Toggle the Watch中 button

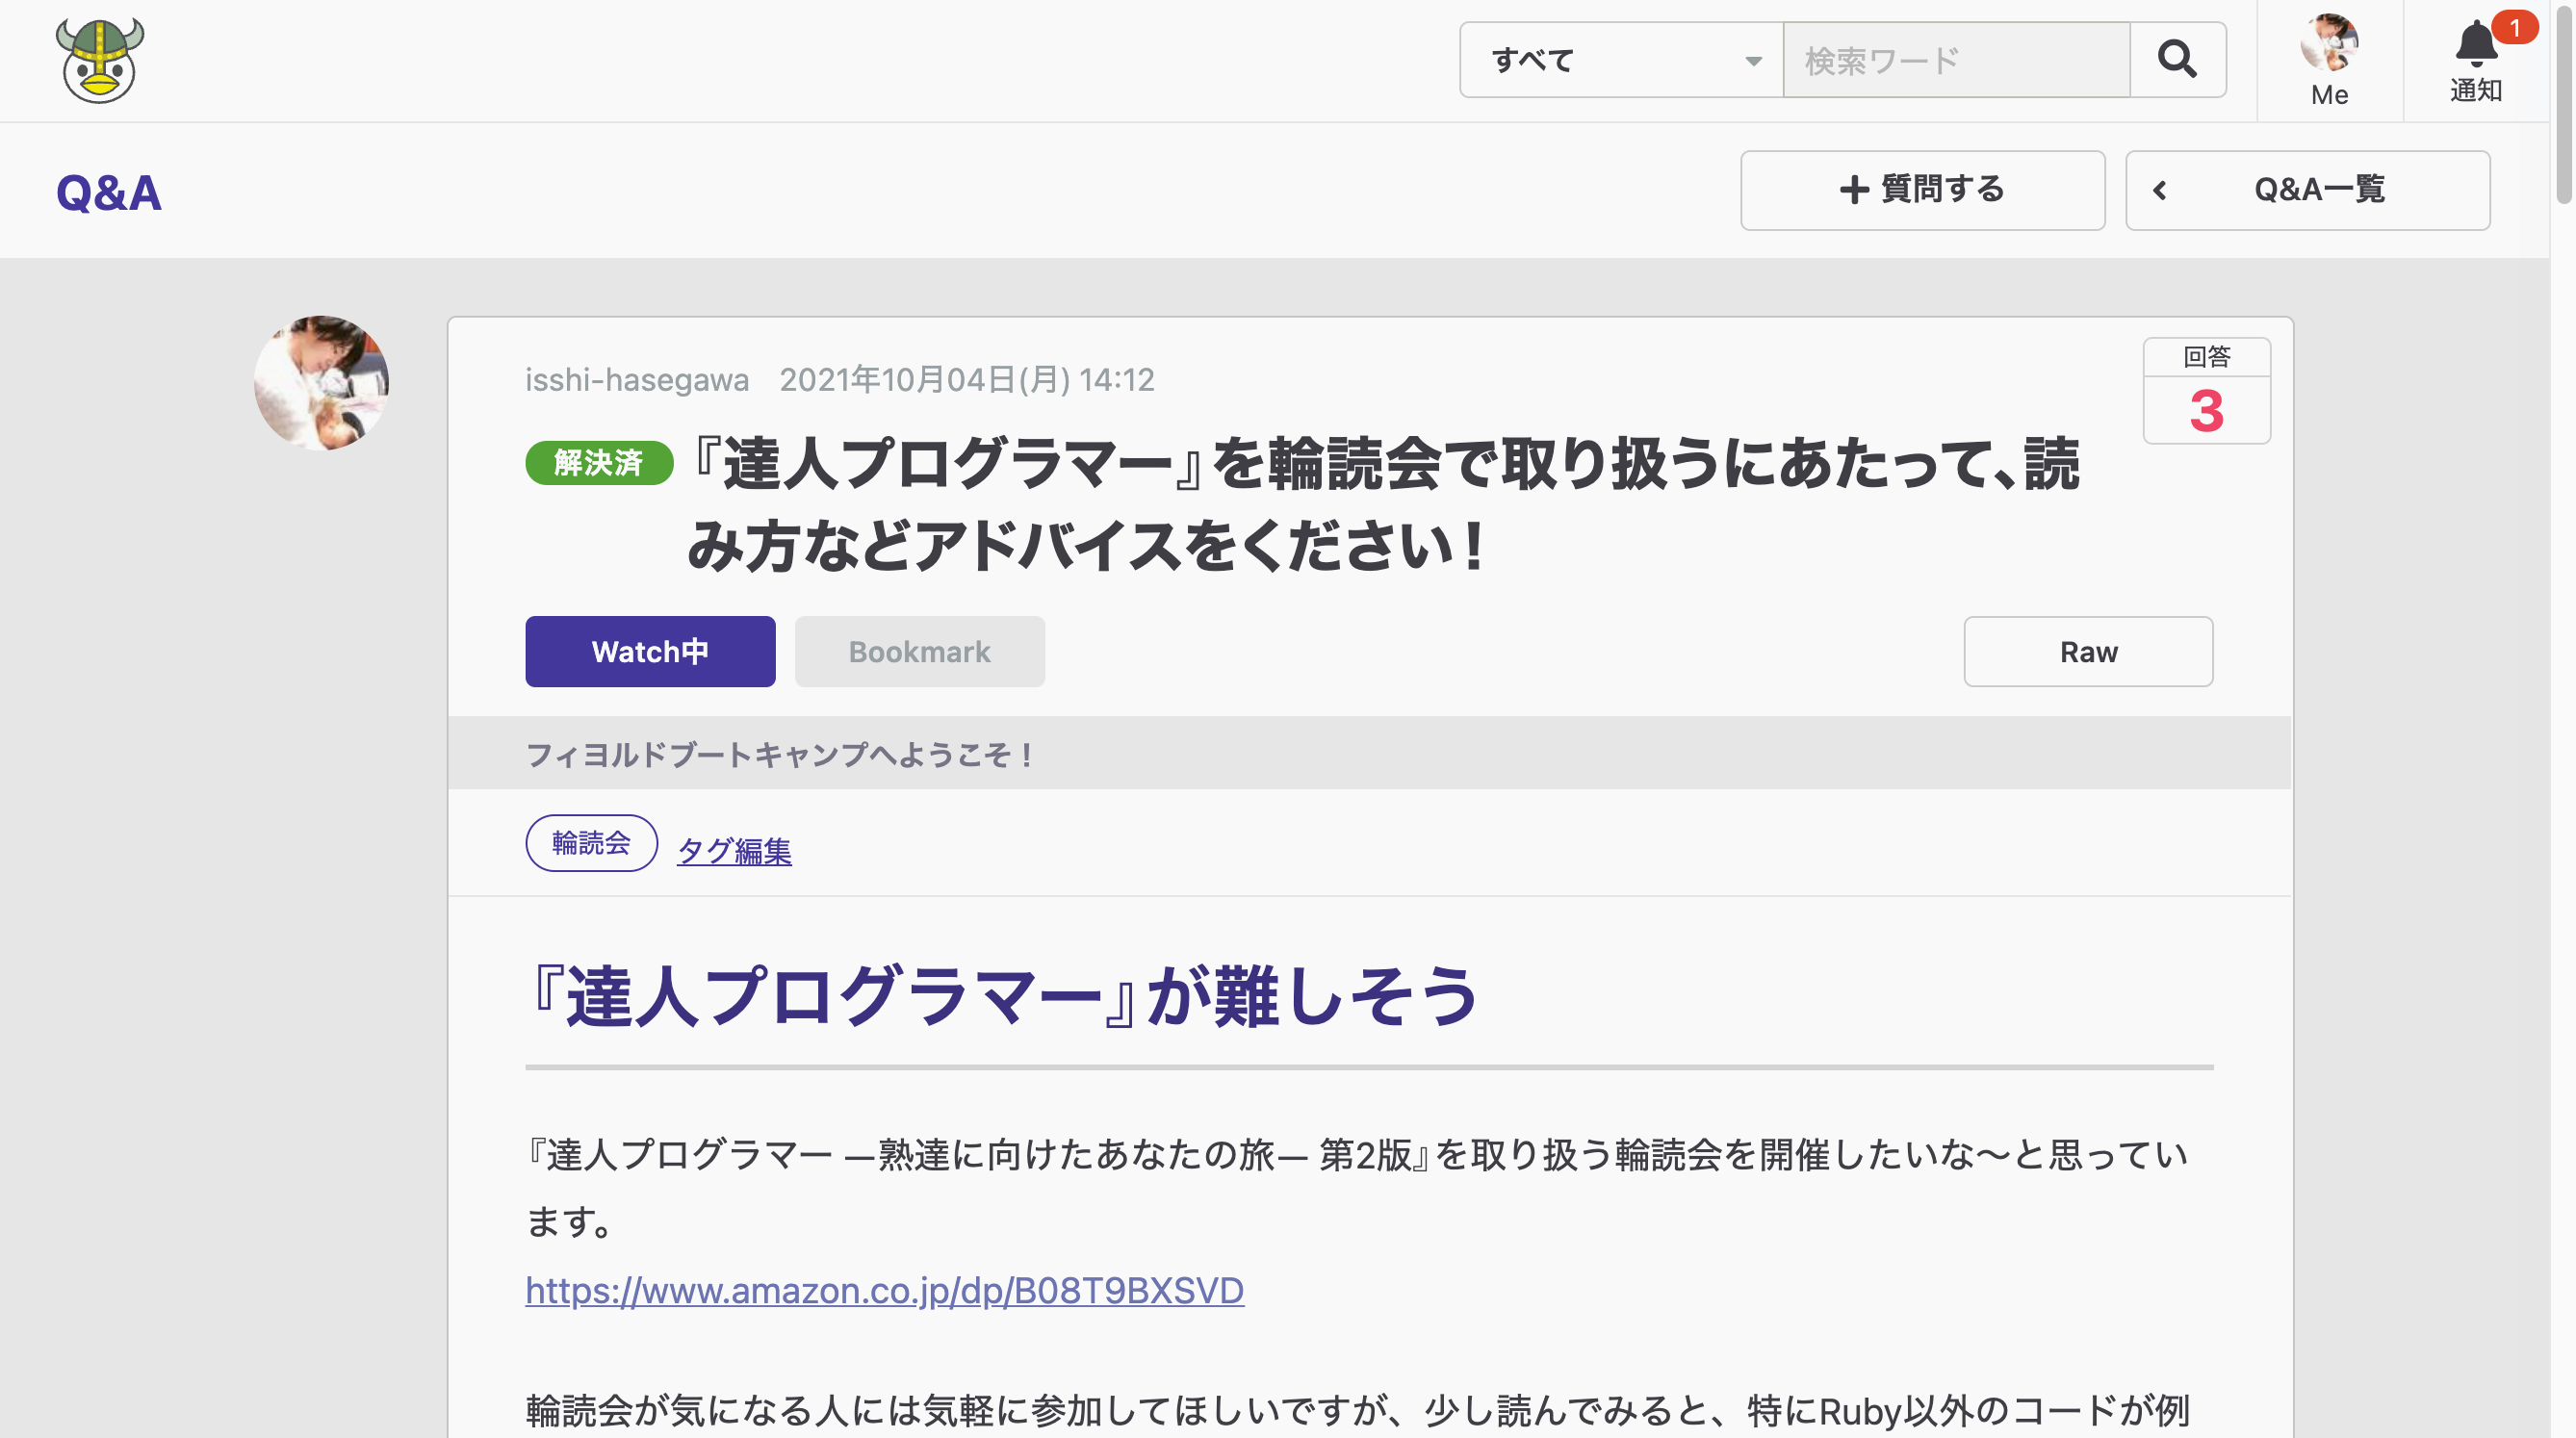tap(650, 652)
